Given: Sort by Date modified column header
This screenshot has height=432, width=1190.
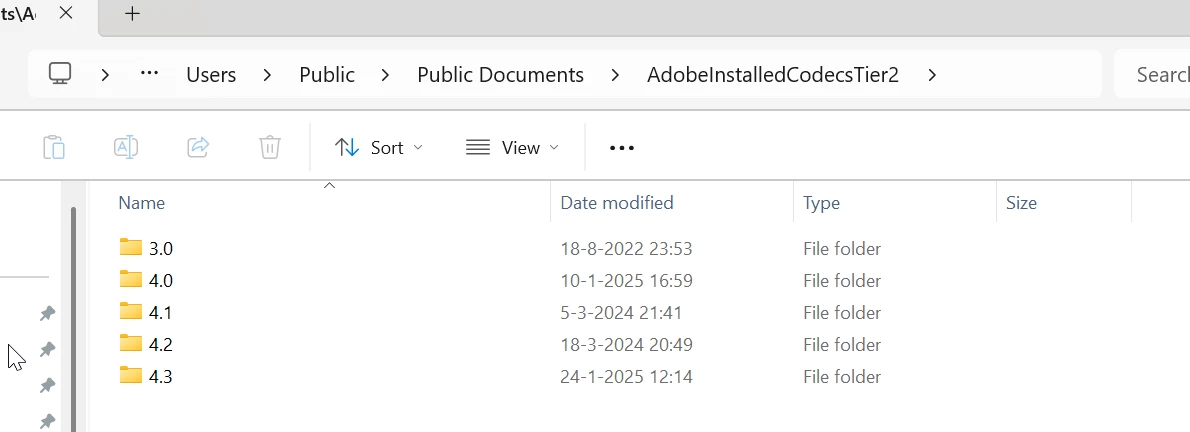Looking at the screenshot, I should pyautogui.click(x=617, y=203).
